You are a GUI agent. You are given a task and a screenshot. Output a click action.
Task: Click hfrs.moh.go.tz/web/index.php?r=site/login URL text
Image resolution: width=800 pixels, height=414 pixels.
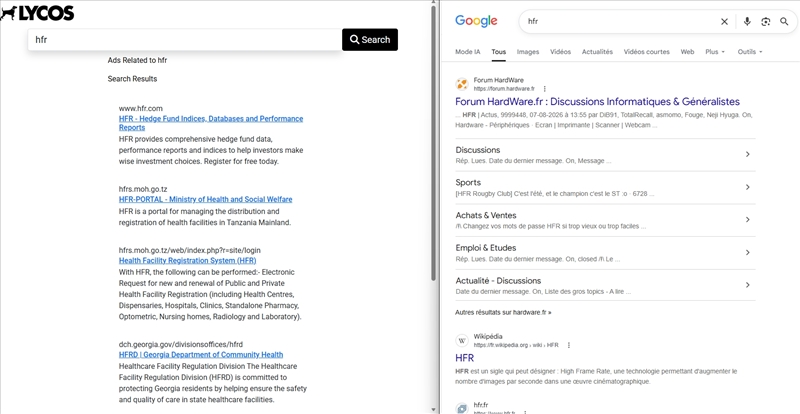tap(190, 250)
